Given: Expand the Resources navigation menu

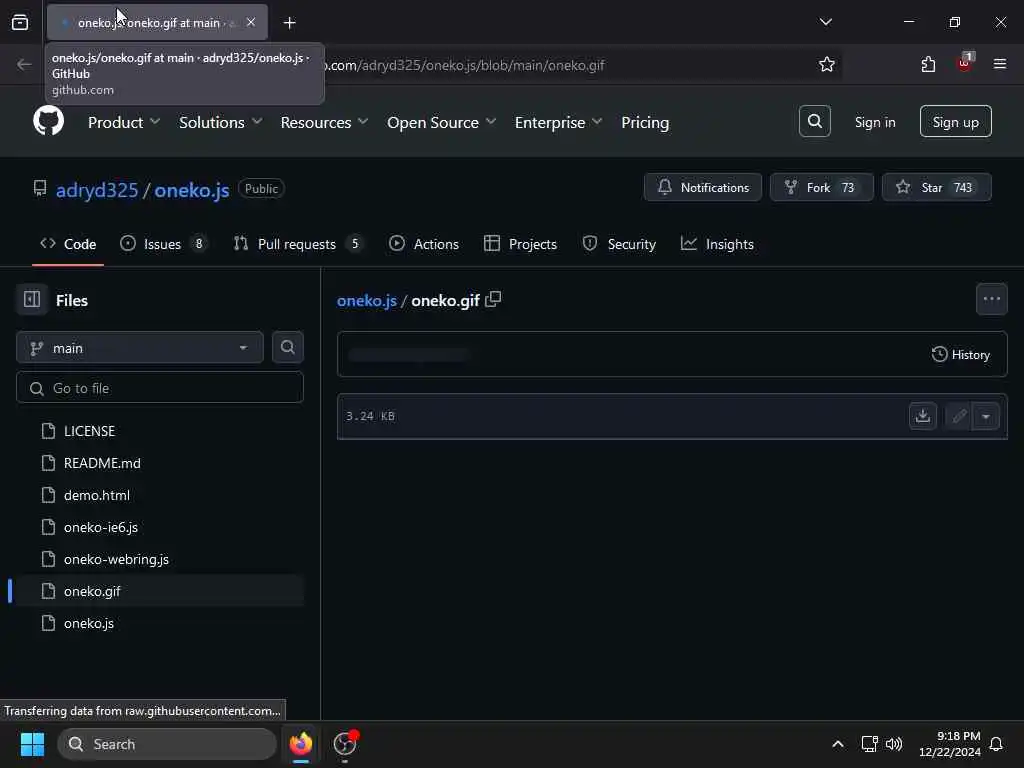Looking at the screenshot, I should coord(324,122).
